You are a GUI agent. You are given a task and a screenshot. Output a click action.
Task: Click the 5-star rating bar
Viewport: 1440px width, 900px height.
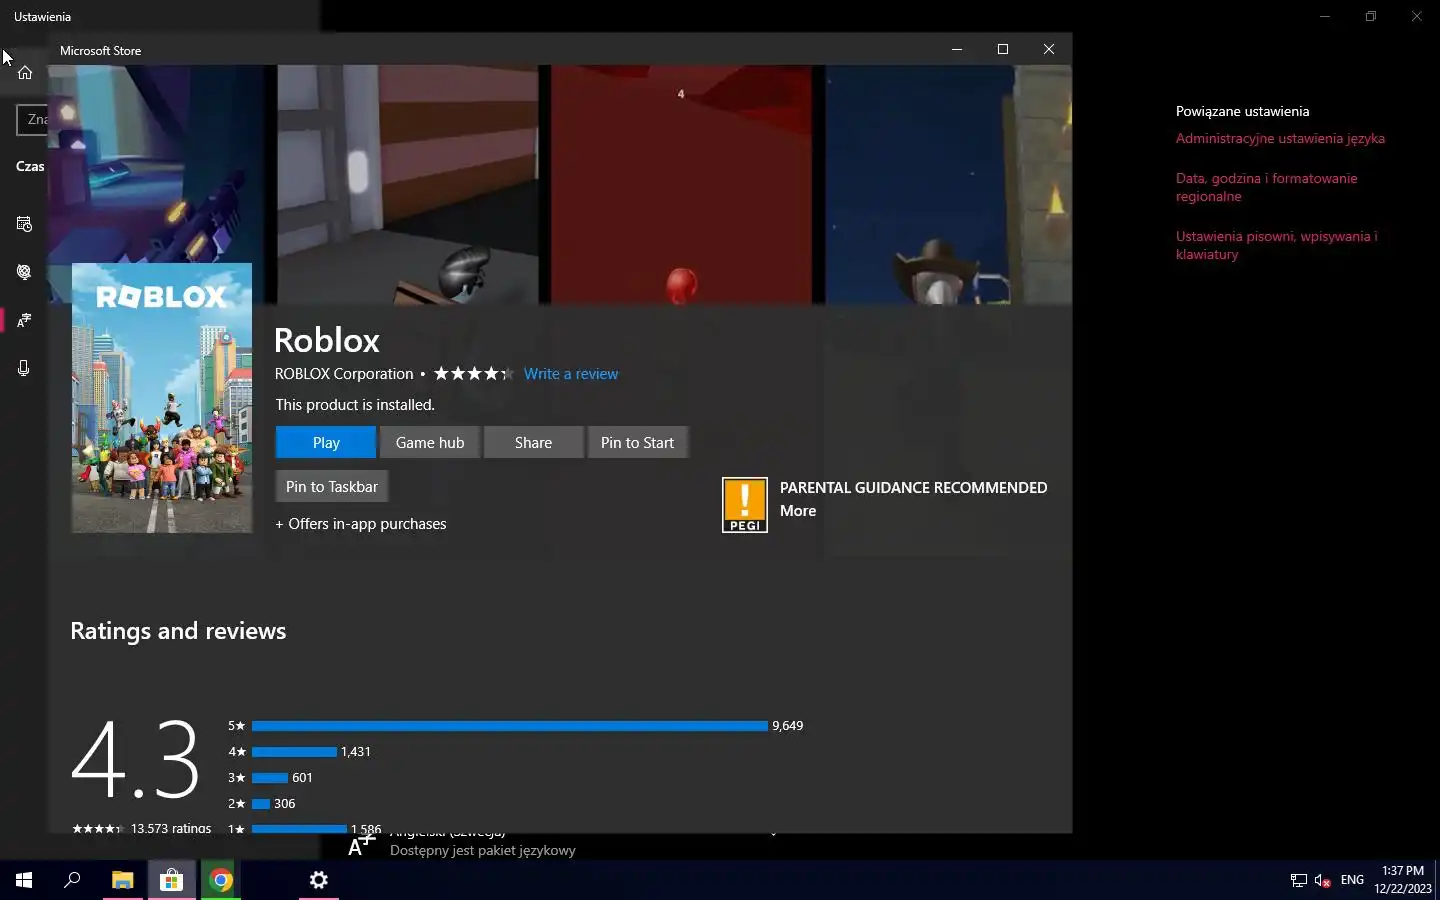510,726
